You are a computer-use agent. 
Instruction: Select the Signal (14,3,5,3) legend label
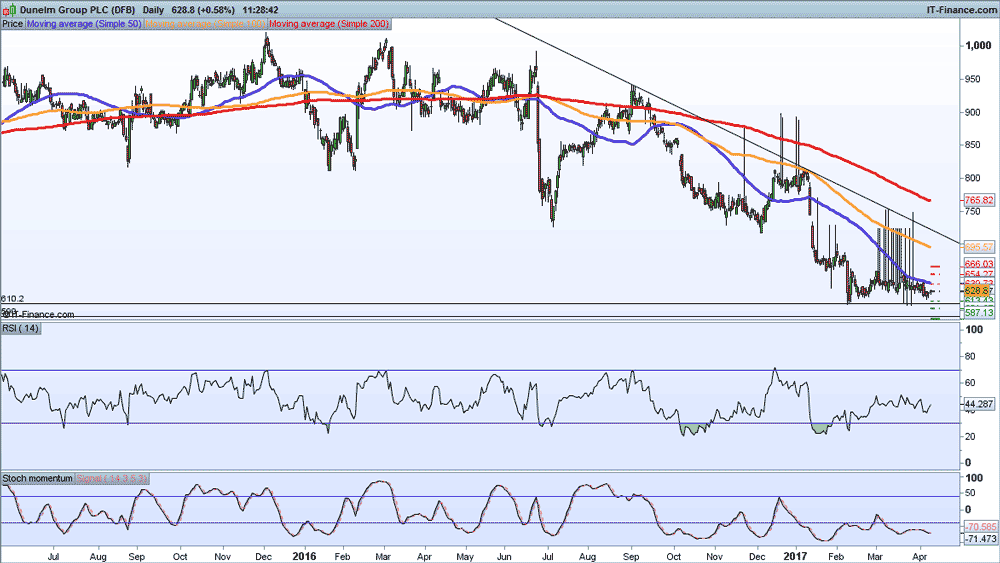tap(113, 478)
